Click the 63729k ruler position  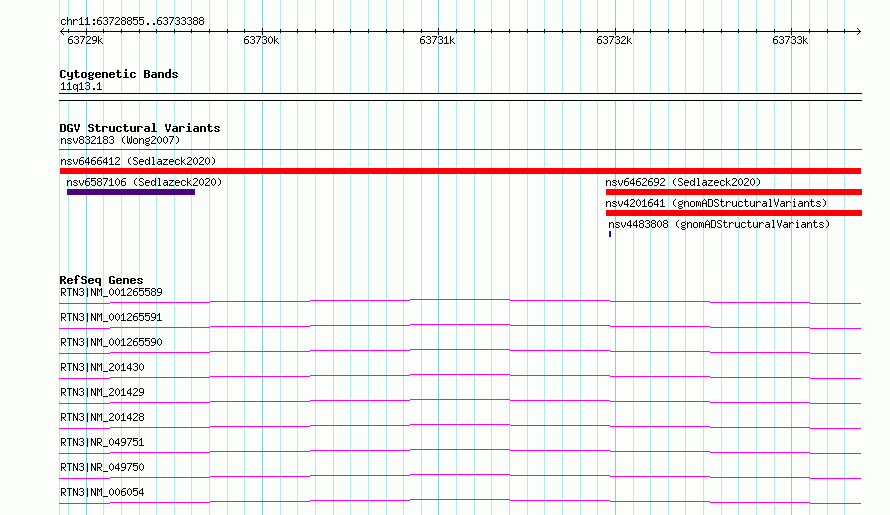pos(85,40)
